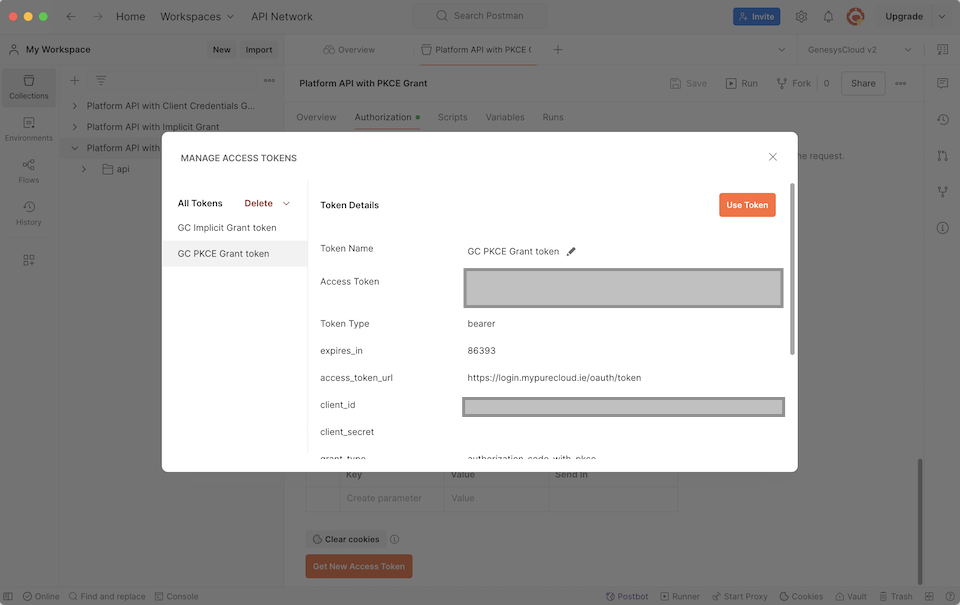Open the Delete dropdown for tokens
The width and height of the screenshot is (960, 605).
tap(266, 202)
